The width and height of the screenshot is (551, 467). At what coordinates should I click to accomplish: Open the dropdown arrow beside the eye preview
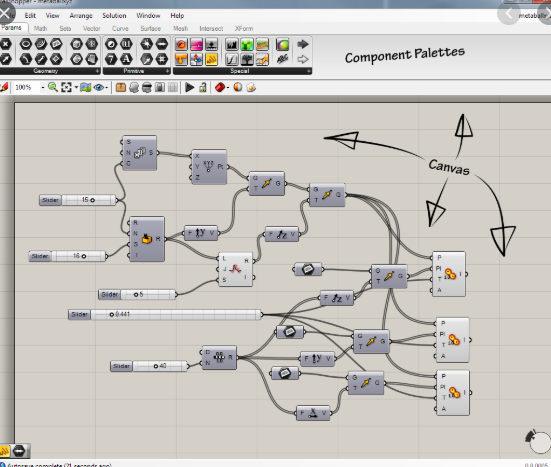click(x=106, y=88)
